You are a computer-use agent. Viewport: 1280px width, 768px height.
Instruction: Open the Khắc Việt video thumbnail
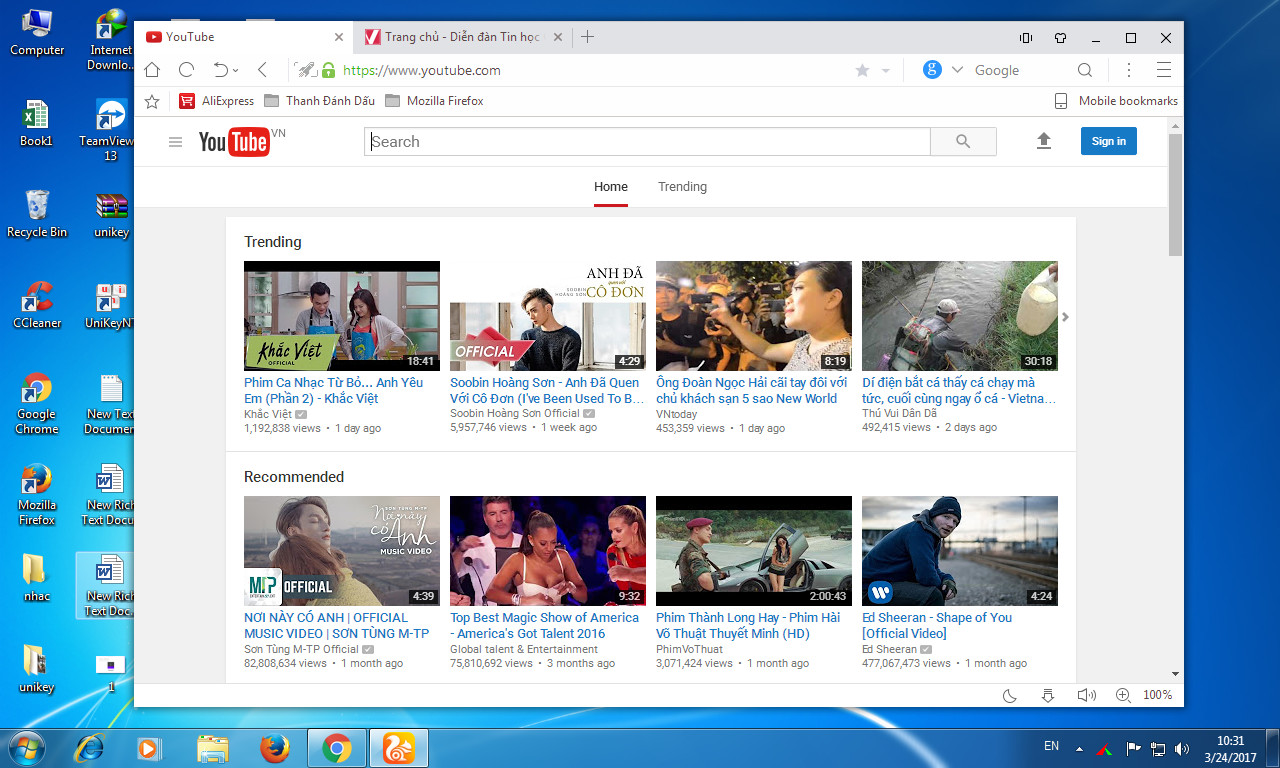[x=342, y=316]
